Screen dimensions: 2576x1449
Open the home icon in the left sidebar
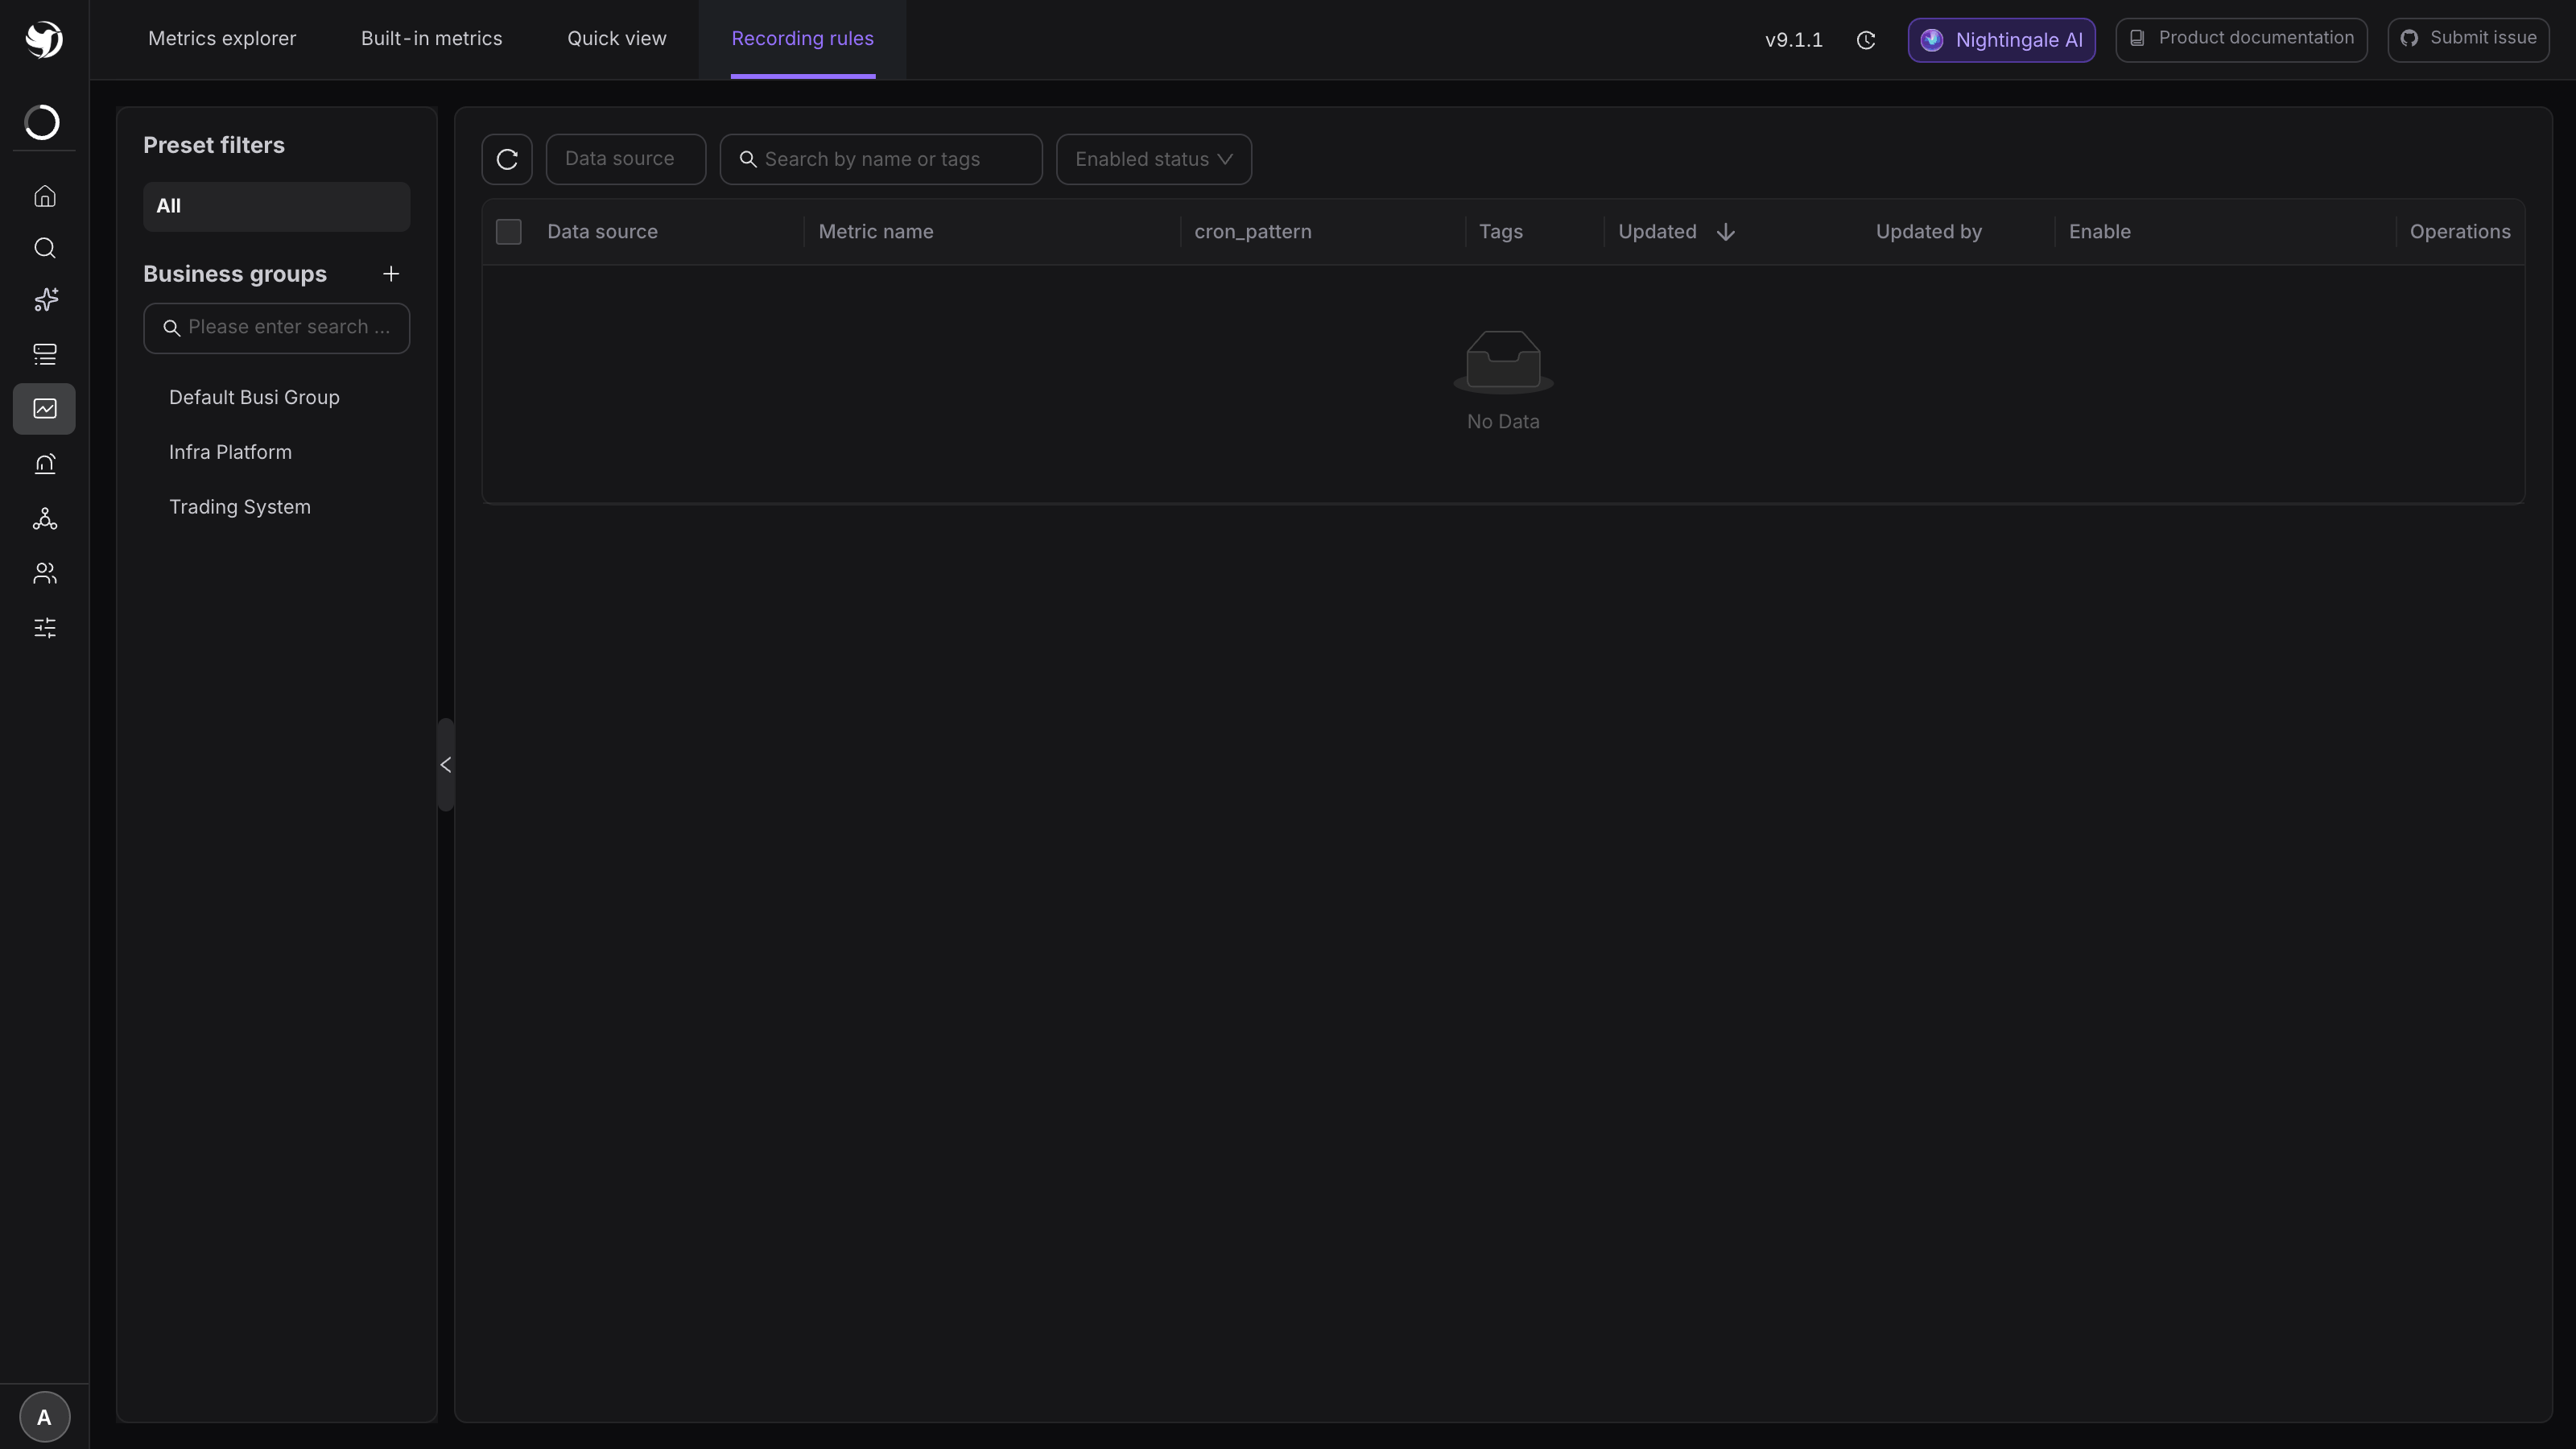click(x=45, y=196)
